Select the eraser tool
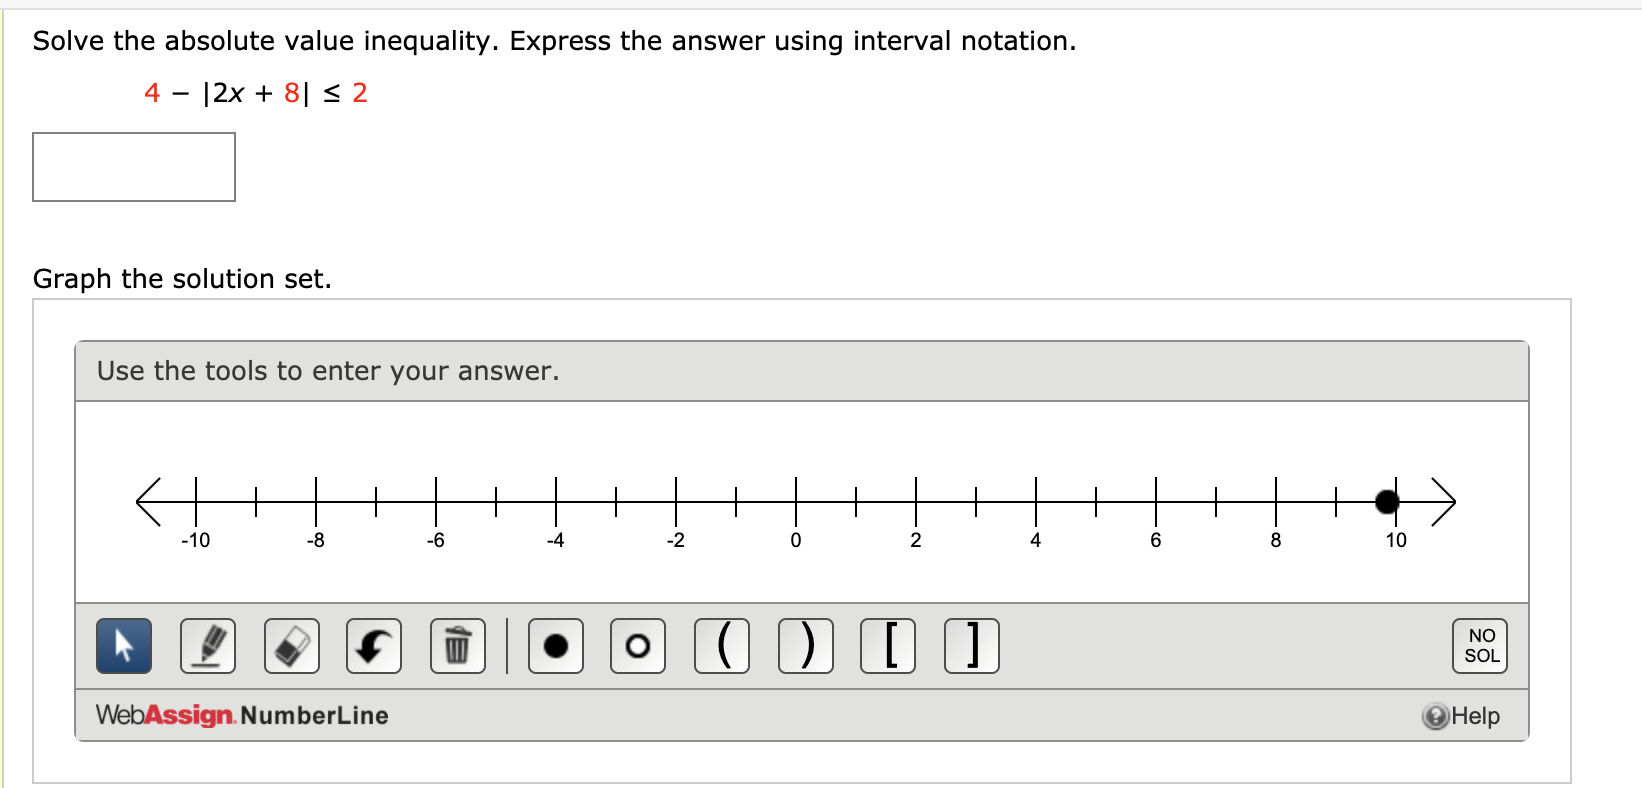 click(291, 646)
